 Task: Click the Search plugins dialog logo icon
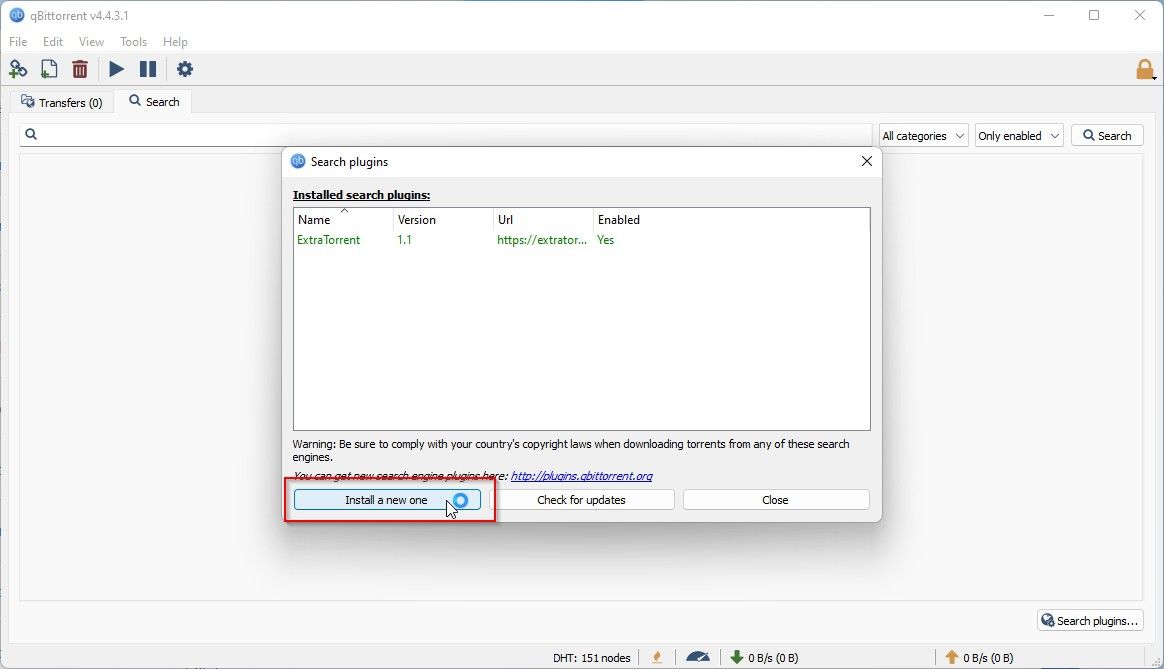click(x=298, y=161)
